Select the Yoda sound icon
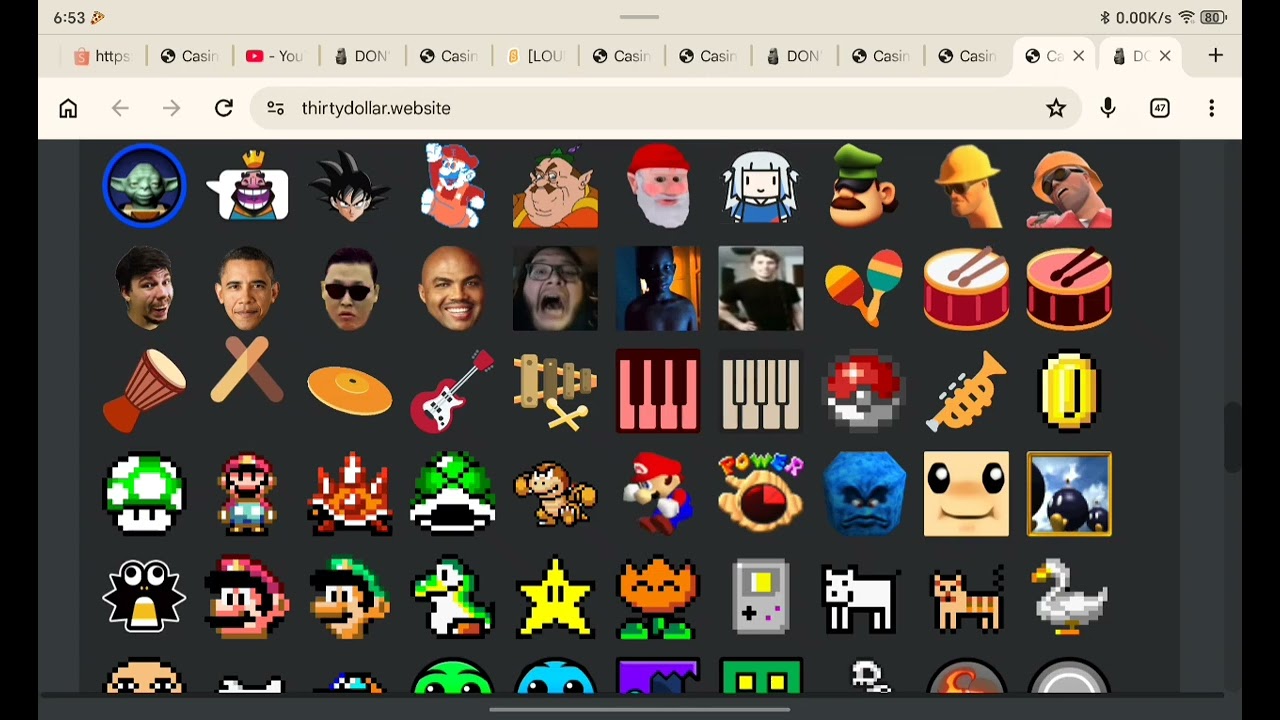 [x=144, y=186]
